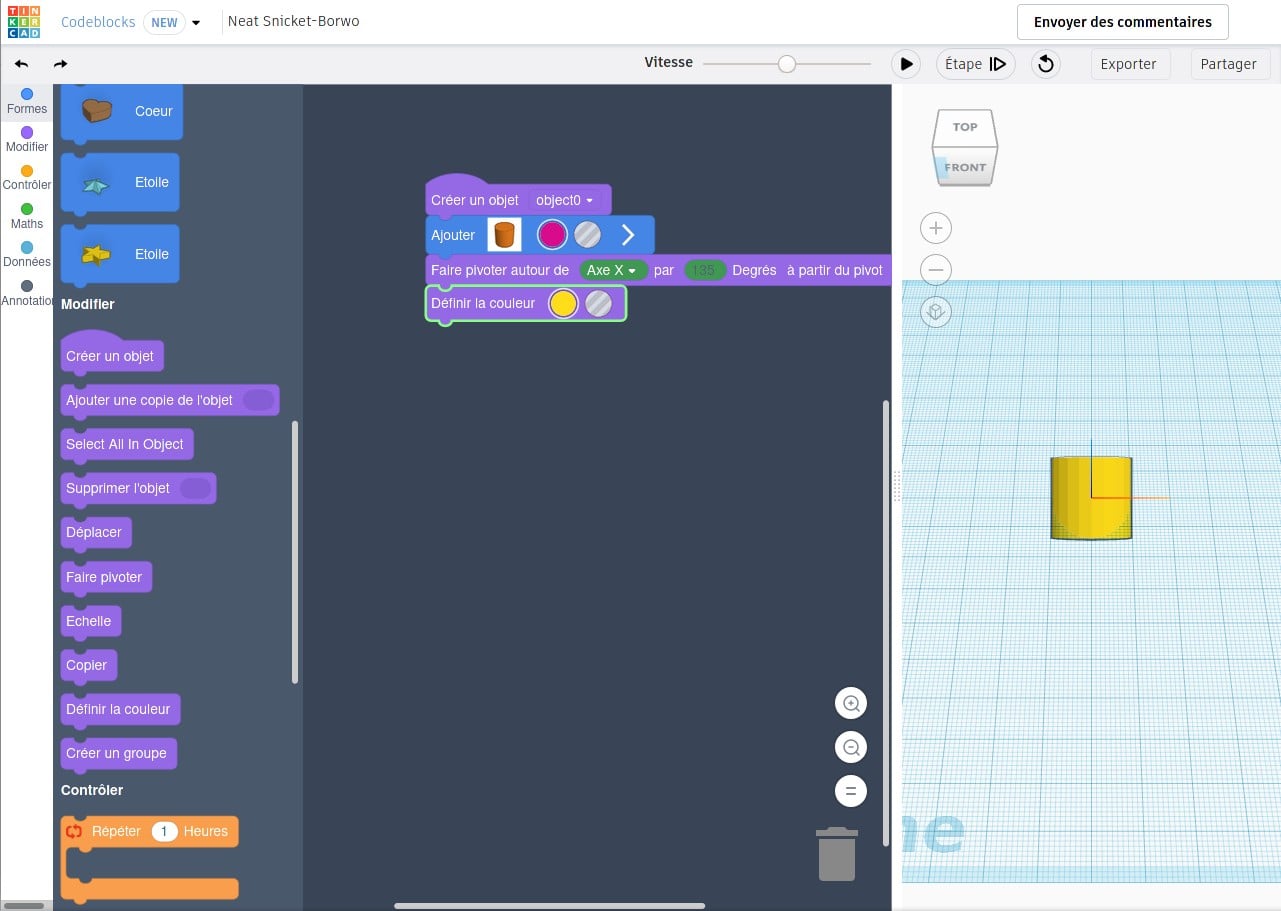The height and width of the screenshot is (911, 1281).
Task: Click the 3D viewer zoom-in plus button
Action: (x=935, y=228)
